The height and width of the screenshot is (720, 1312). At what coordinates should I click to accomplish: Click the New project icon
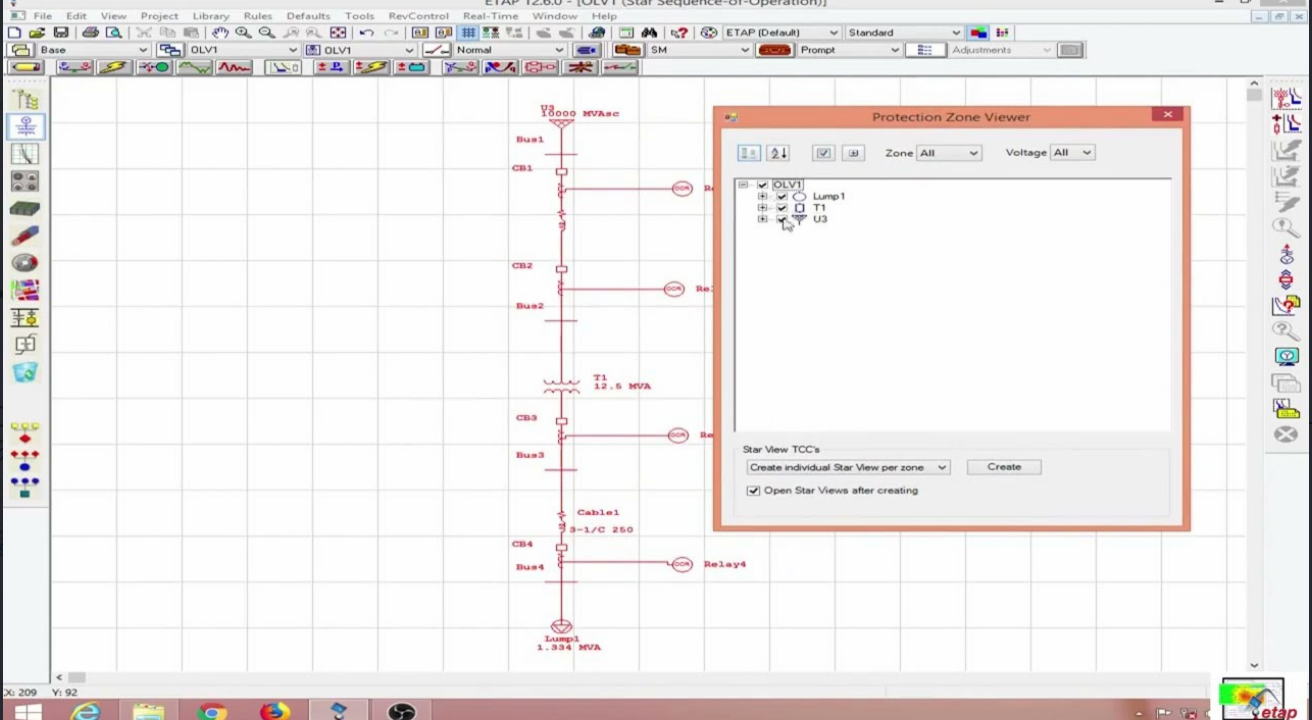pyautogui.click(x=14, y=33)
